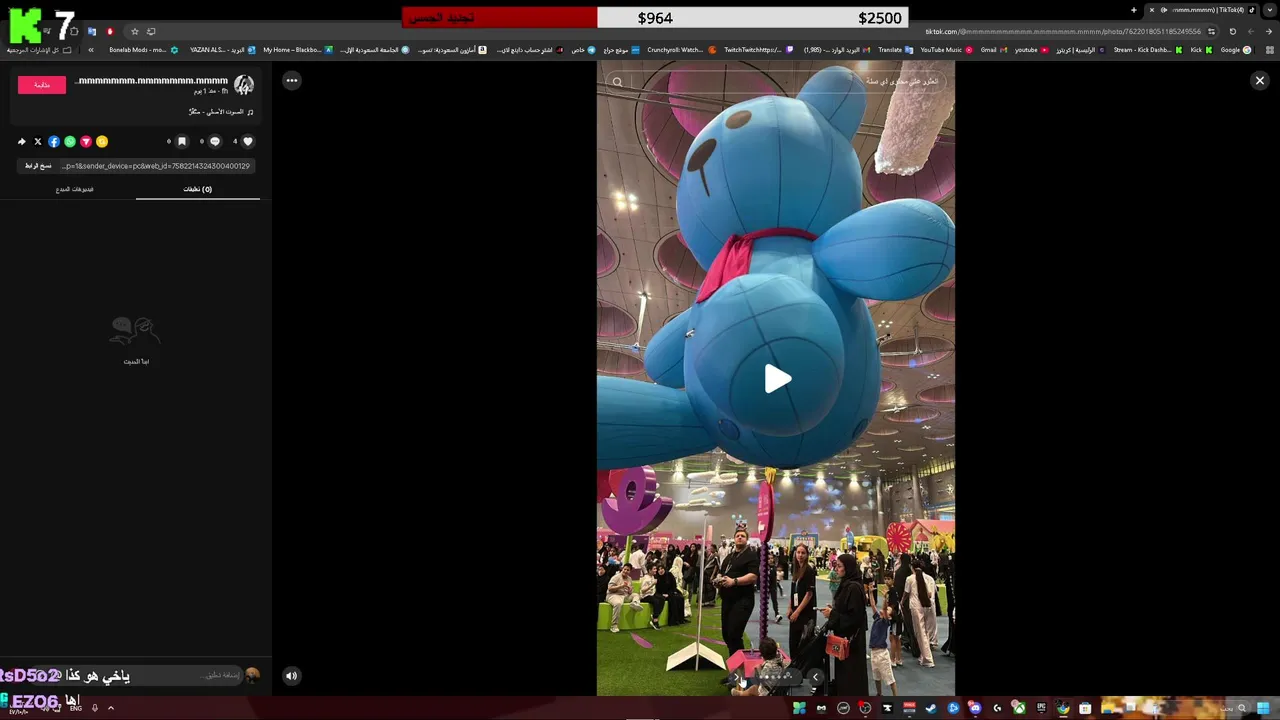Open Crunchyroll Watch bookmark
Viewport: 1280px width, 720px height.
(x=682, y=49)
